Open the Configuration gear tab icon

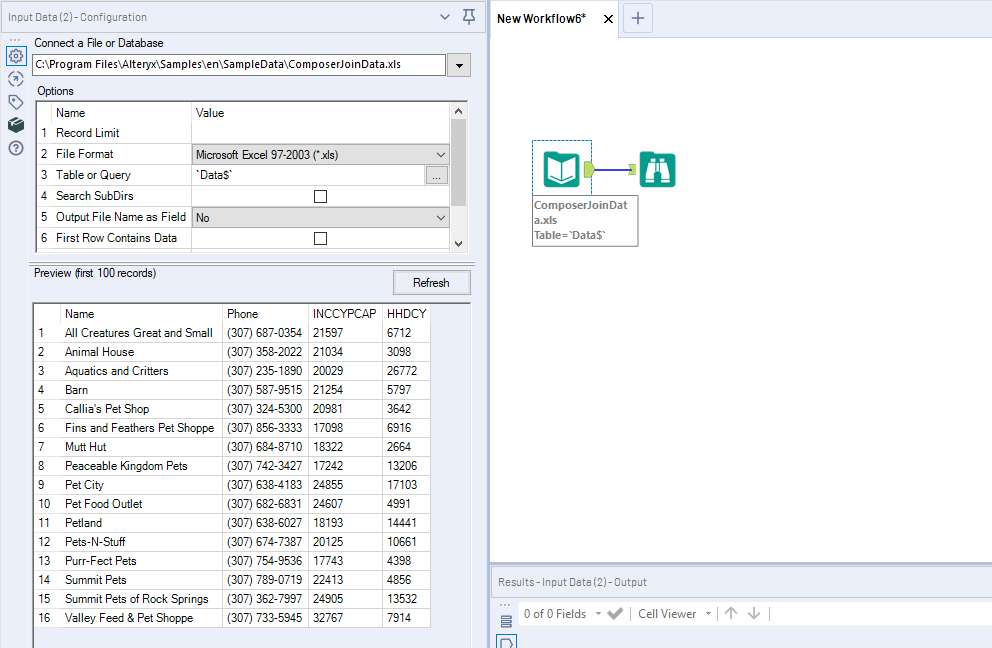coord(15,56)
